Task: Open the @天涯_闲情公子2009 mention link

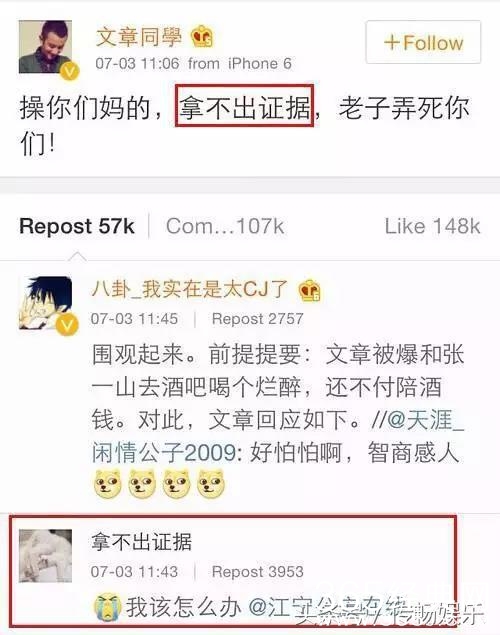Action: pyautogui.click(x=277, y=436)
